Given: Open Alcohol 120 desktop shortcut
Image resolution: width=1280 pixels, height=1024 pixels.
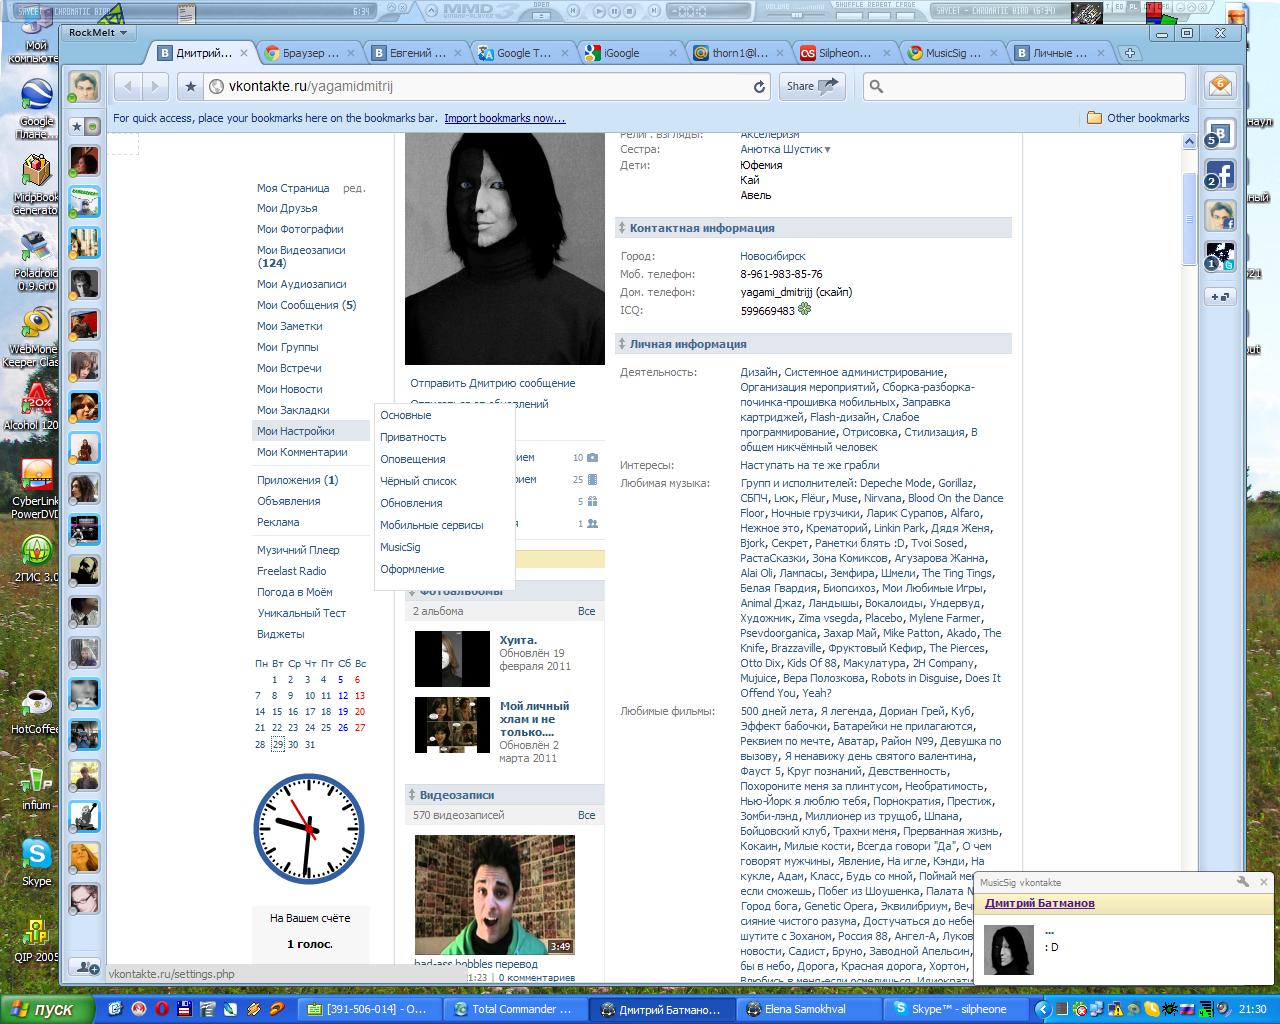Looking at the screenshot, I should (36, 406).
